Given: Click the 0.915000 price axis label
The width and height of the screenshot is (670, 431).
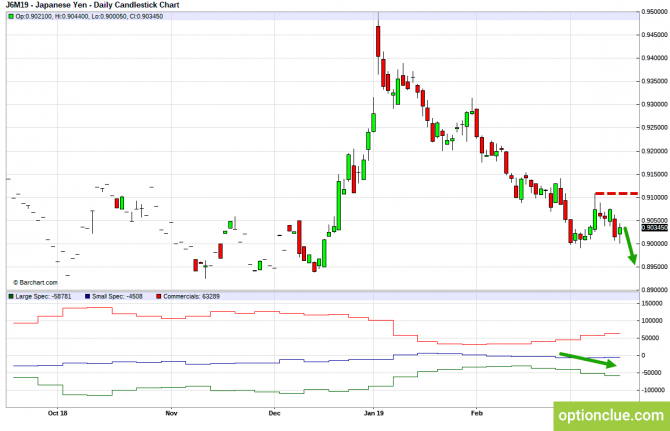Looking at the screenshot, I should click(x=654, y=174).
